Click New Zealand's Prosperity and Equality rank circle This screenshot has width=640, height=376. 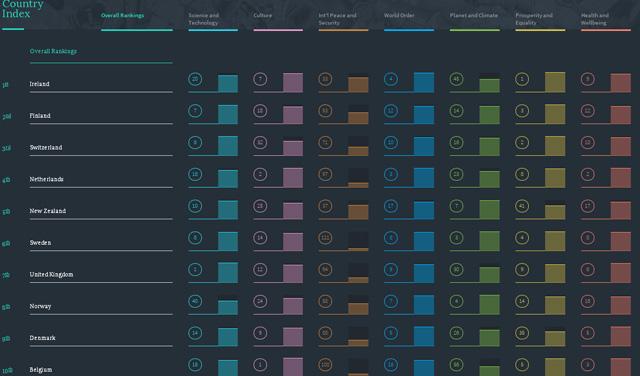522,206
